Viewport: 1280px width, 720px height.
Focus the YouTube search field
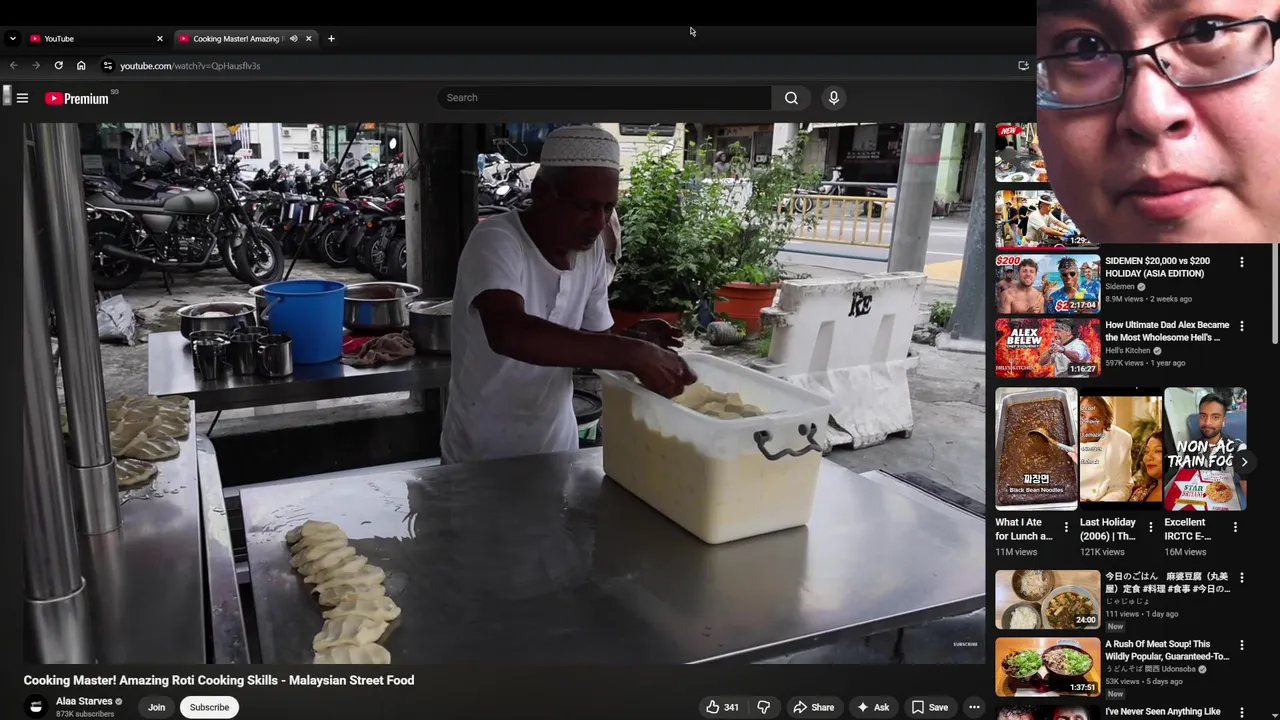pos(604,98)
